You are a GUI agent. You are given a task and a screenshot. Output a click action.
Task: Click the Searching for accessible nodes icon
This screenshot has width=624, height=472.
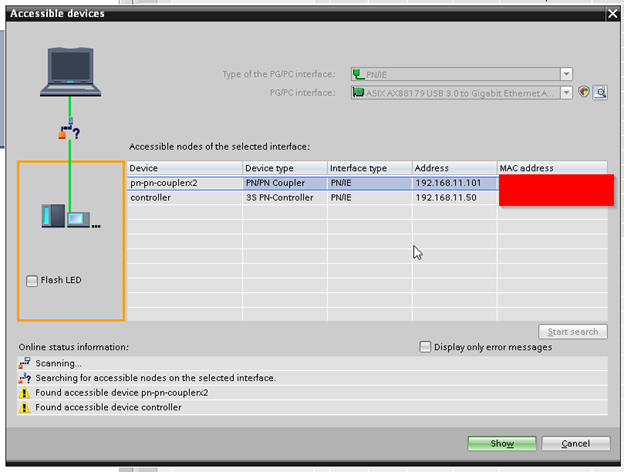pyautogui.click(x=24, y=378)
